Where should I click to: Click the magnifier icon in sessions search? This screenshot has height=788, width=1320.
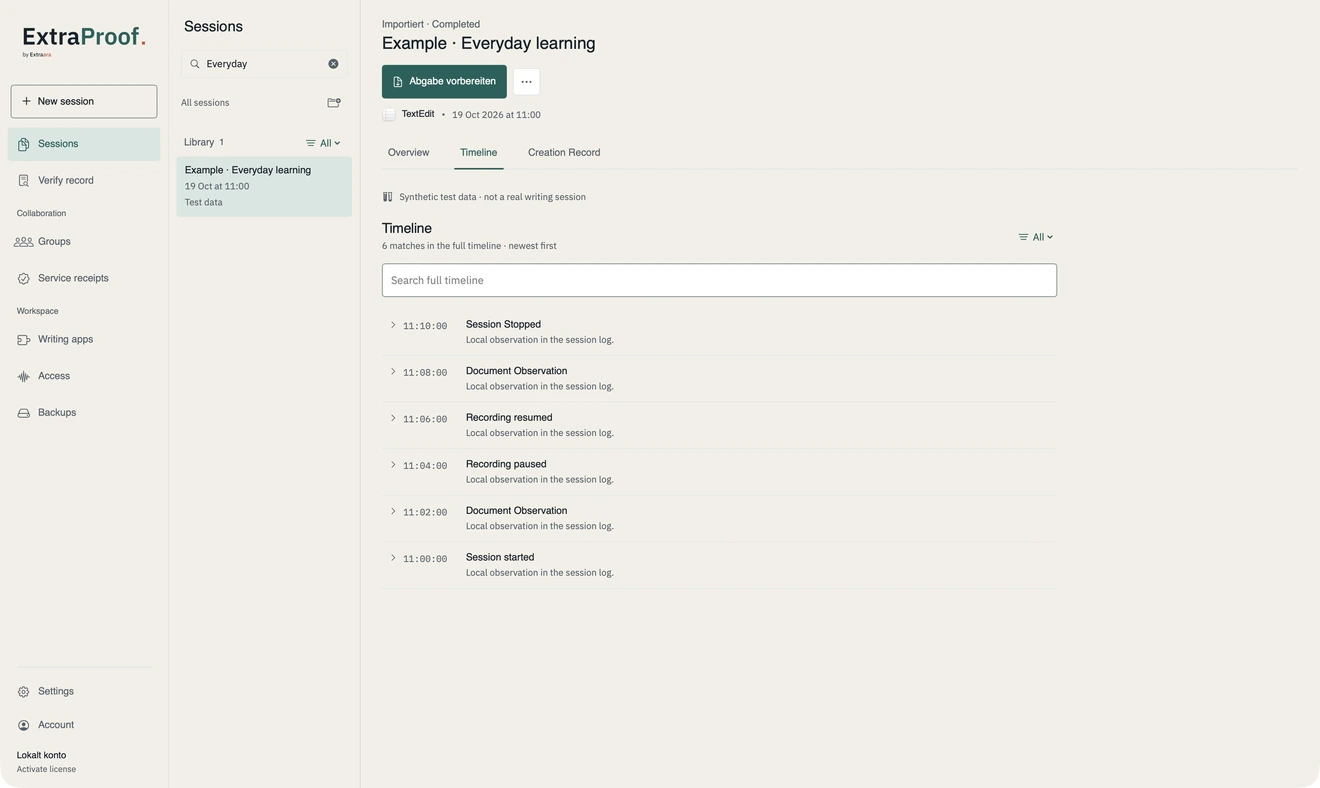tap(195, 64)
